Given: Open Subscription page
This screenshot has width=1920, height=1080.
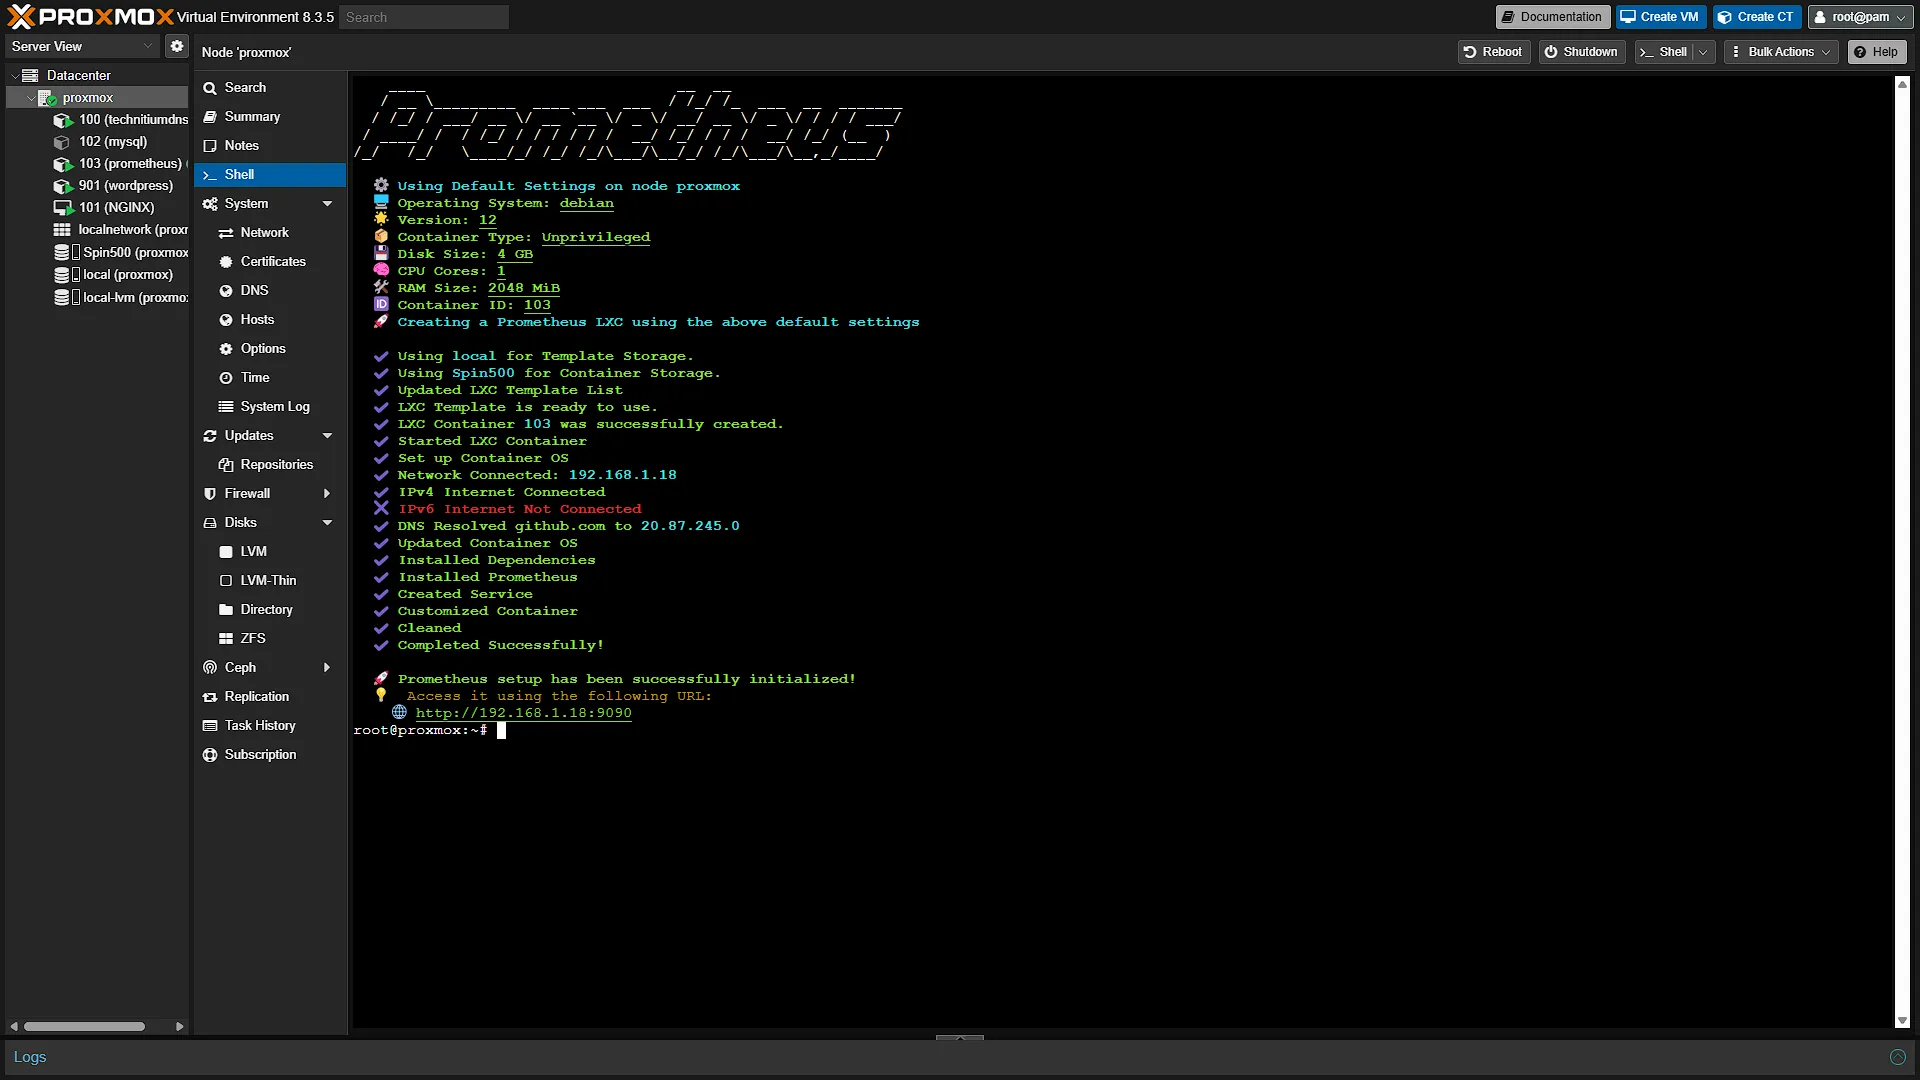Looking at the screenshot, I should click(270, 755).
